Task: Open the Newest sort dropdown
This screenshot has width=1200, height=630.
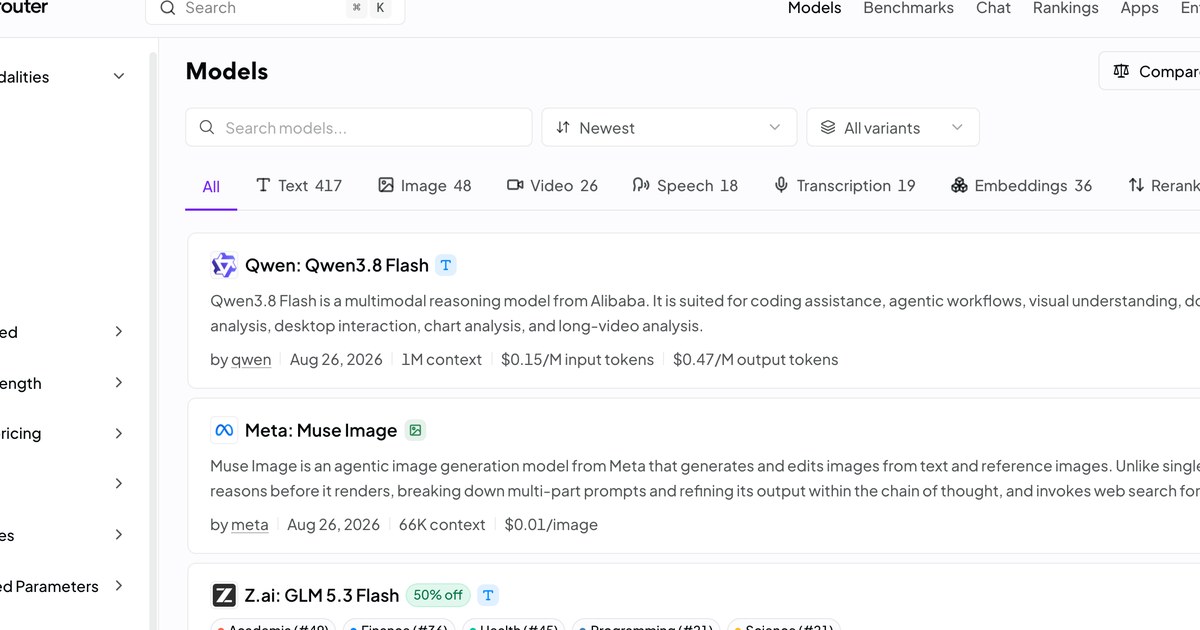Action: click(669, 127)
